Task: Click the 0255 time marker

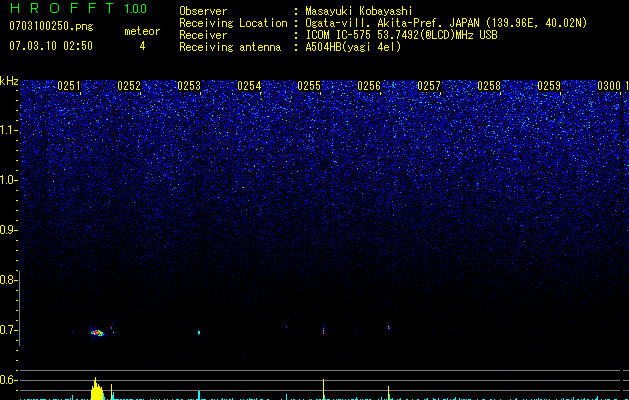Action: coord(309,86)
